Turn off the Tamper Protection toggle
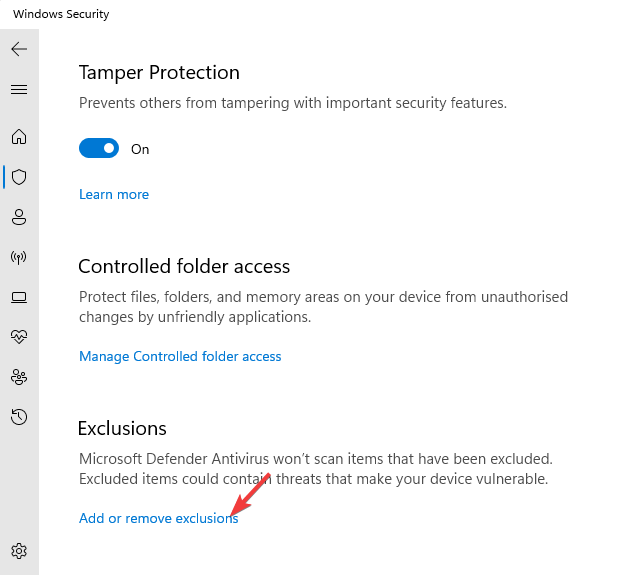This screenshot has height=575, width=627. (x=99, y=149)
